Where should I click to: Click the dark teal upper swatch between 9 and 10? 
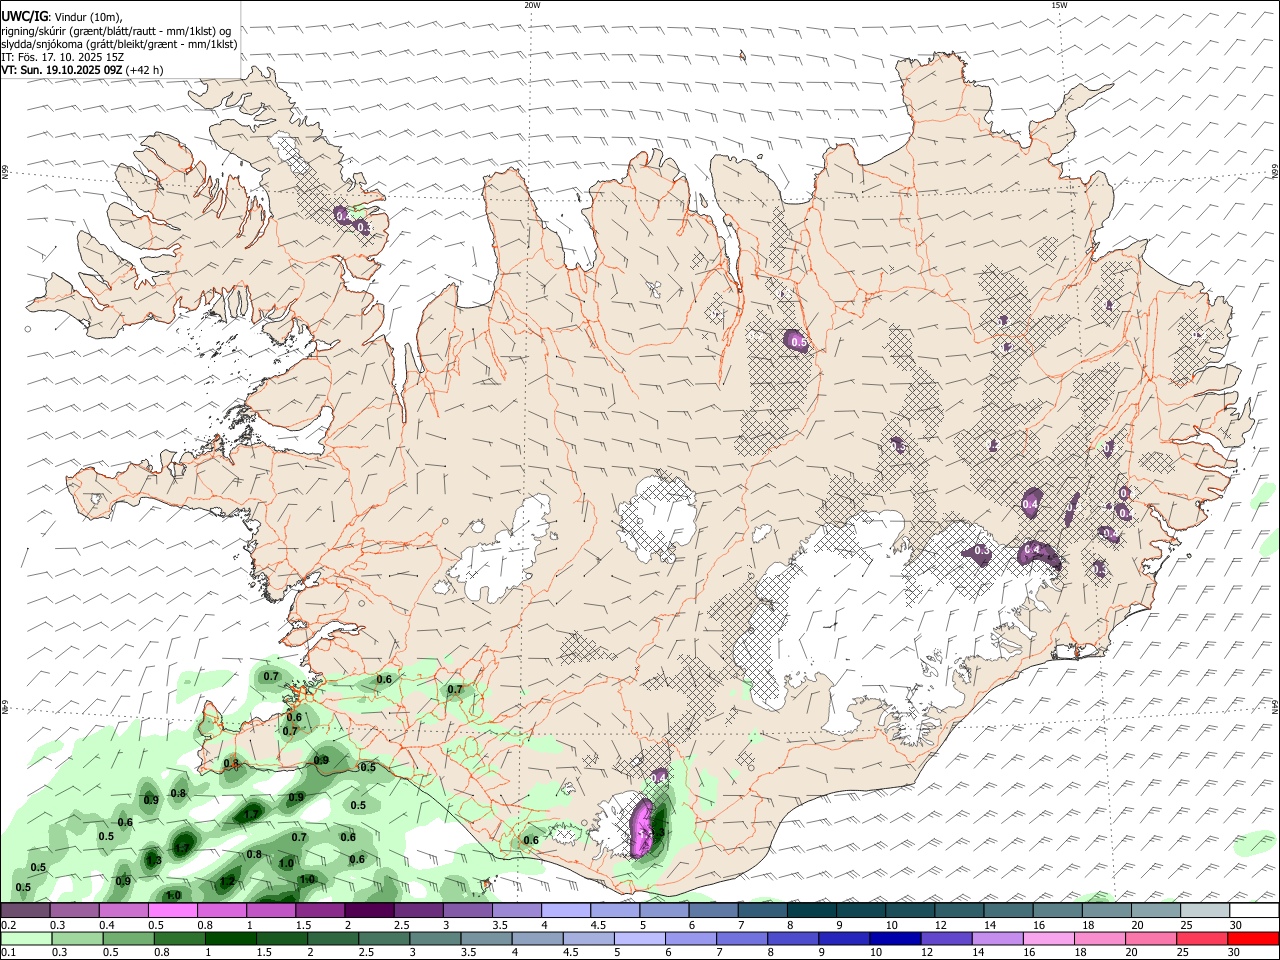tap(861, 910)
